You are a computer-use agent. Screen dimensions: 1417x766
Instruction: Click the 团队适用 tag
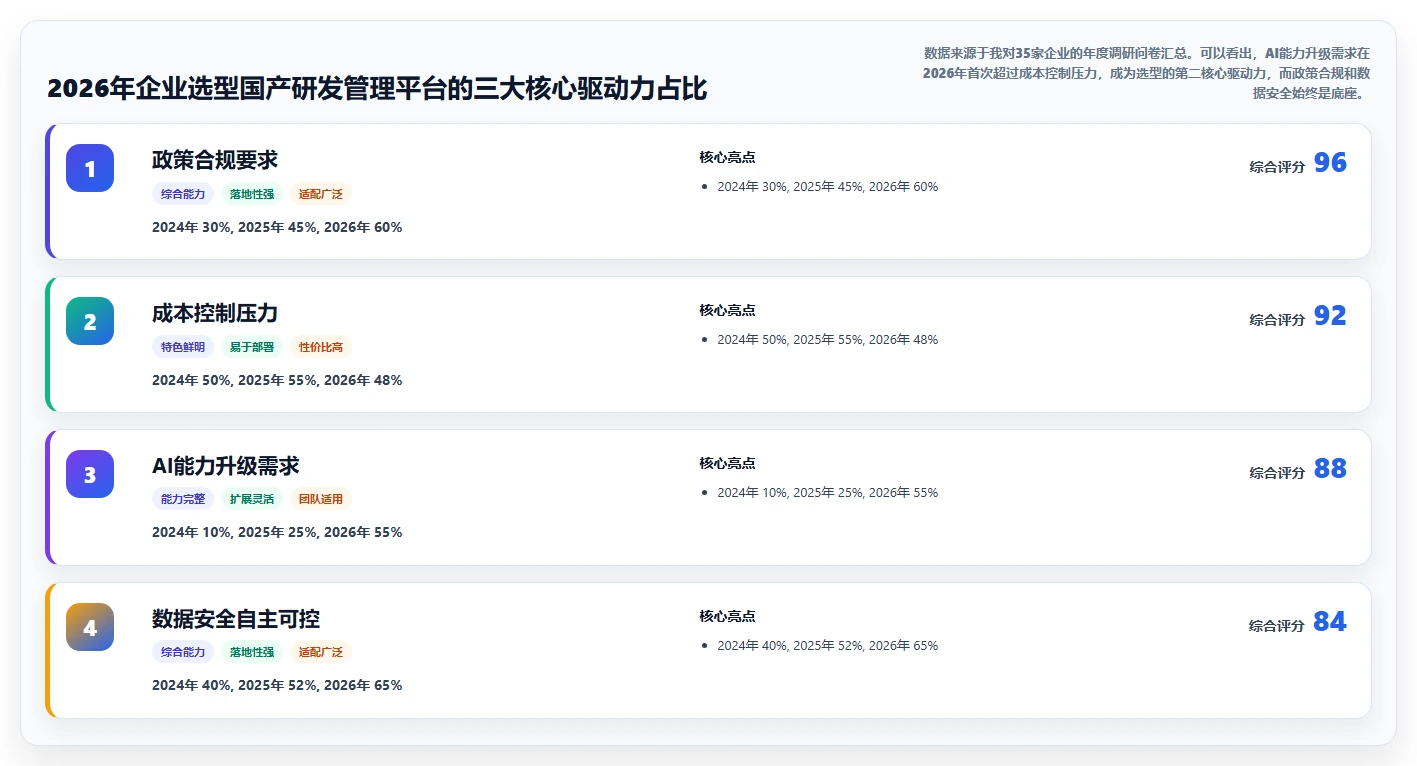(321, 499)
